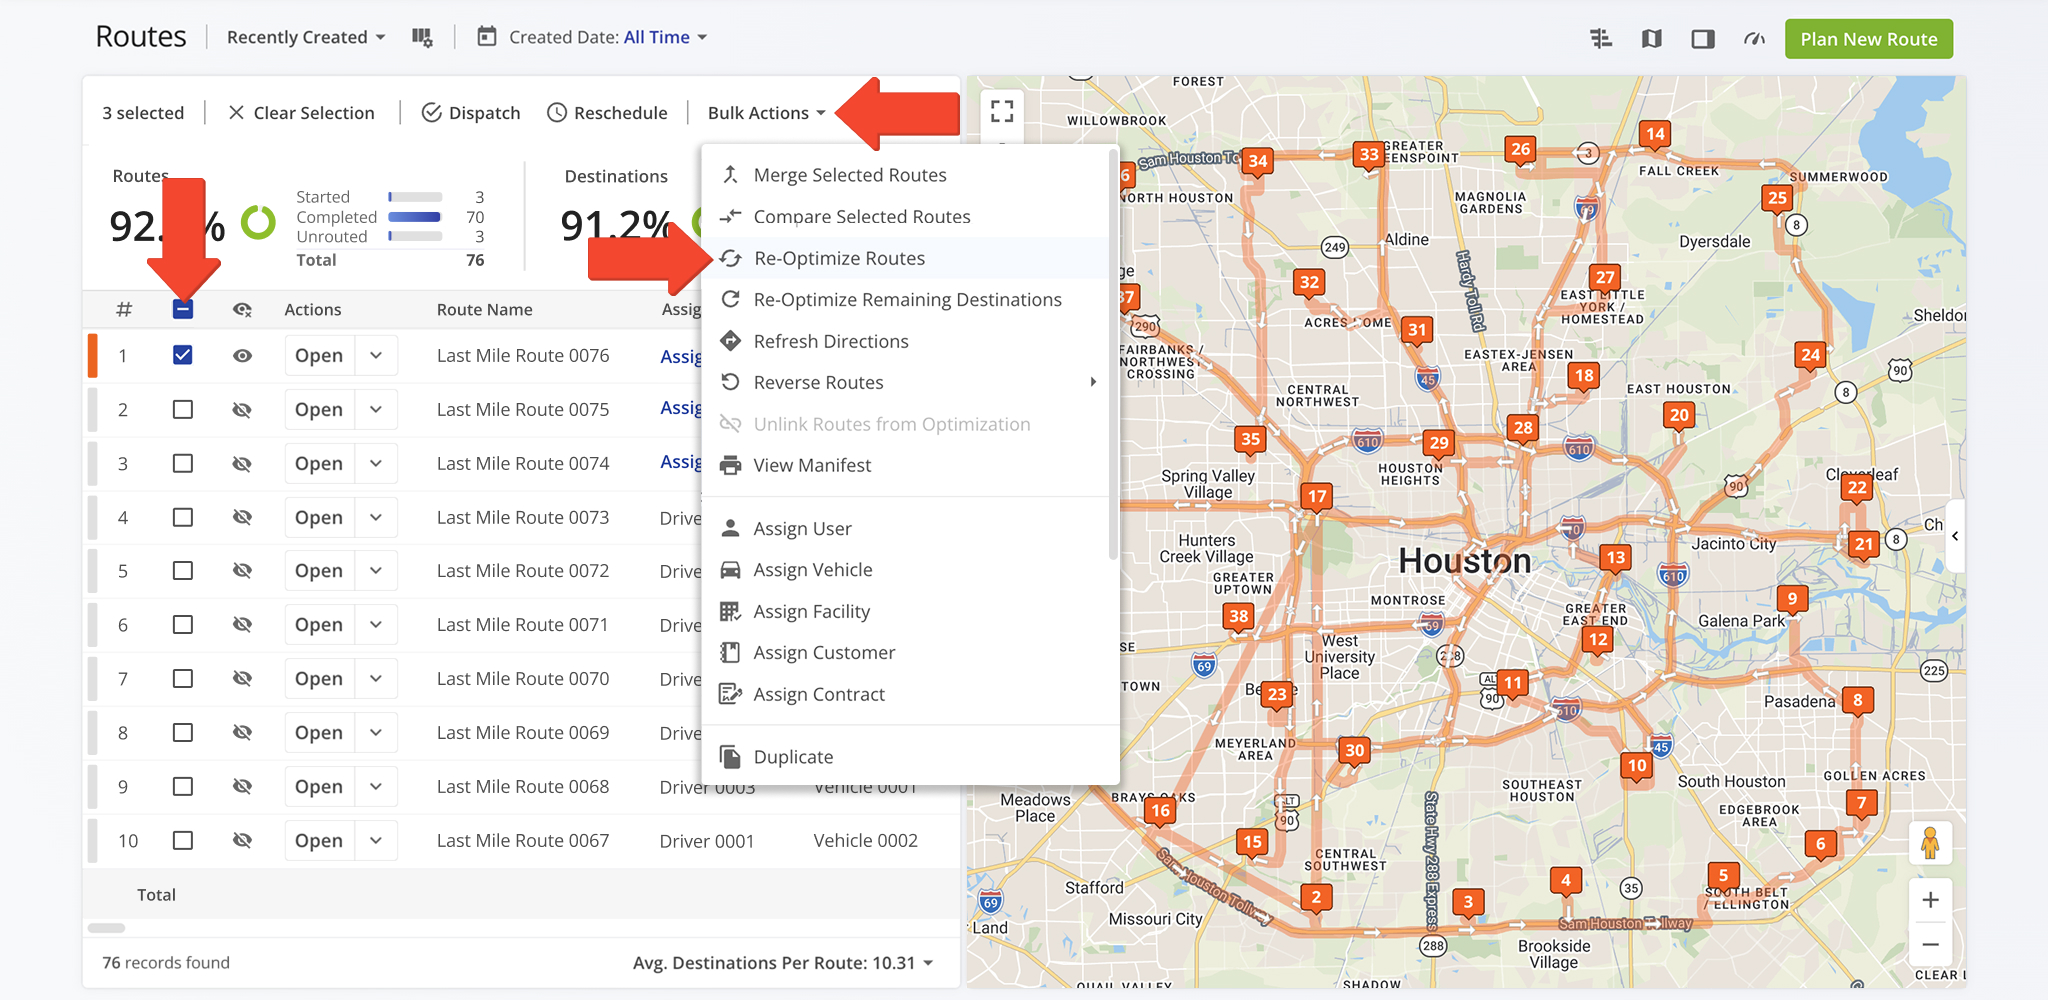Click the filter sliders icon in header
2048x1000 pixels.
tap(1600, 39)
